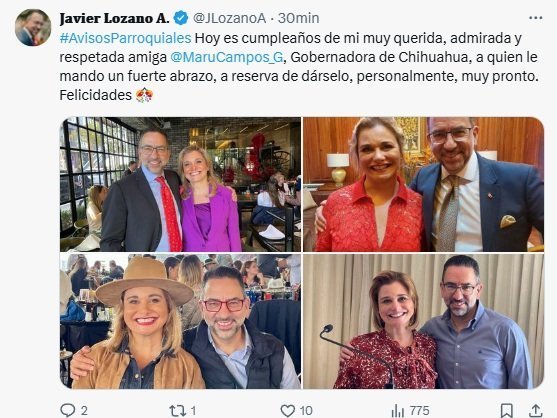Click the @JLozanoA handle
557x418 pixels.
pos(229,18)
